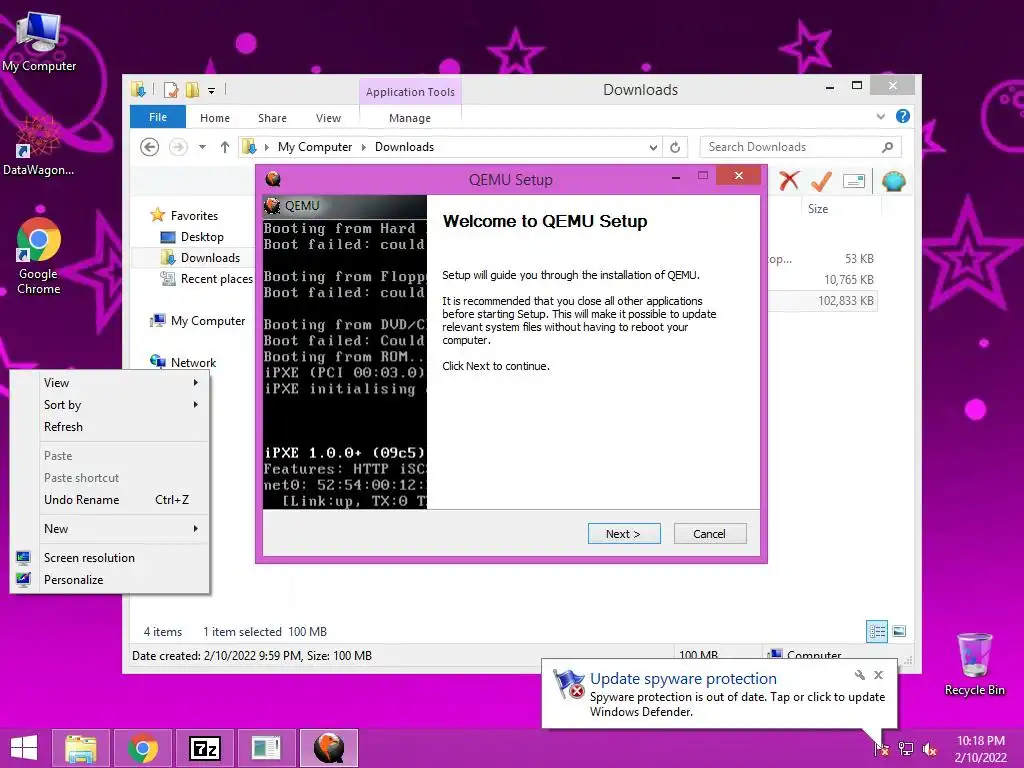The image size is (1024, 768).
Task: Click the Up arrow in Downloads window
Action: tap(225, 147)
